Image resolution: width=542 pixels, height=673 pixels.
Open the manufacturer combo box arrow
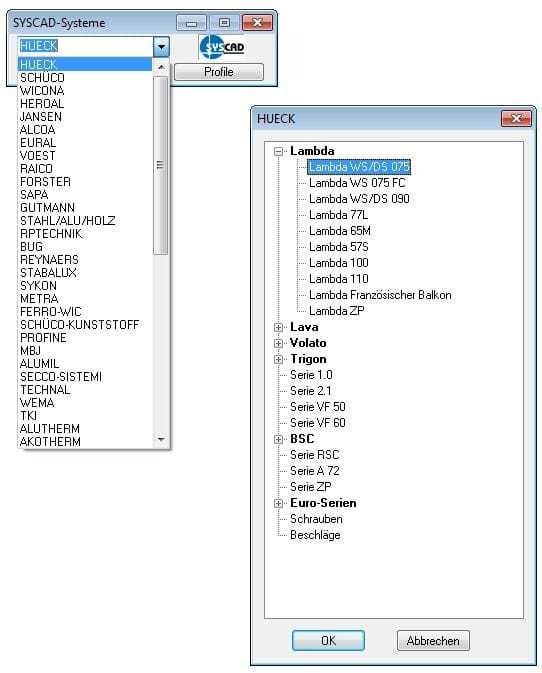point(161,47)
